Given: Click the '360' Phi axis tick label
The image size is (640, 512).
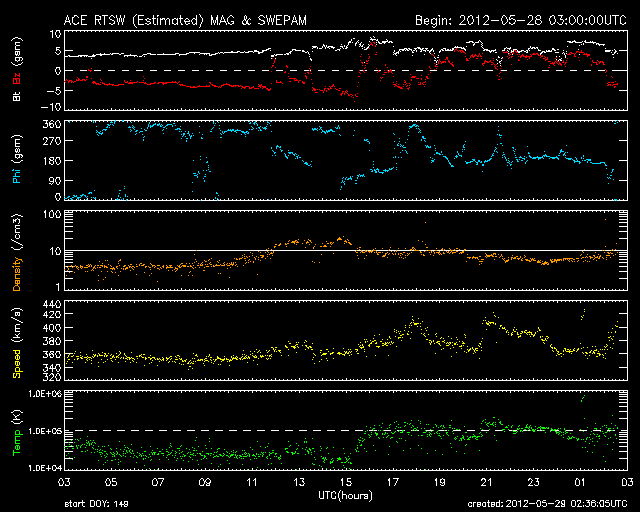Looking at the screenshot, I should (51, 124).
